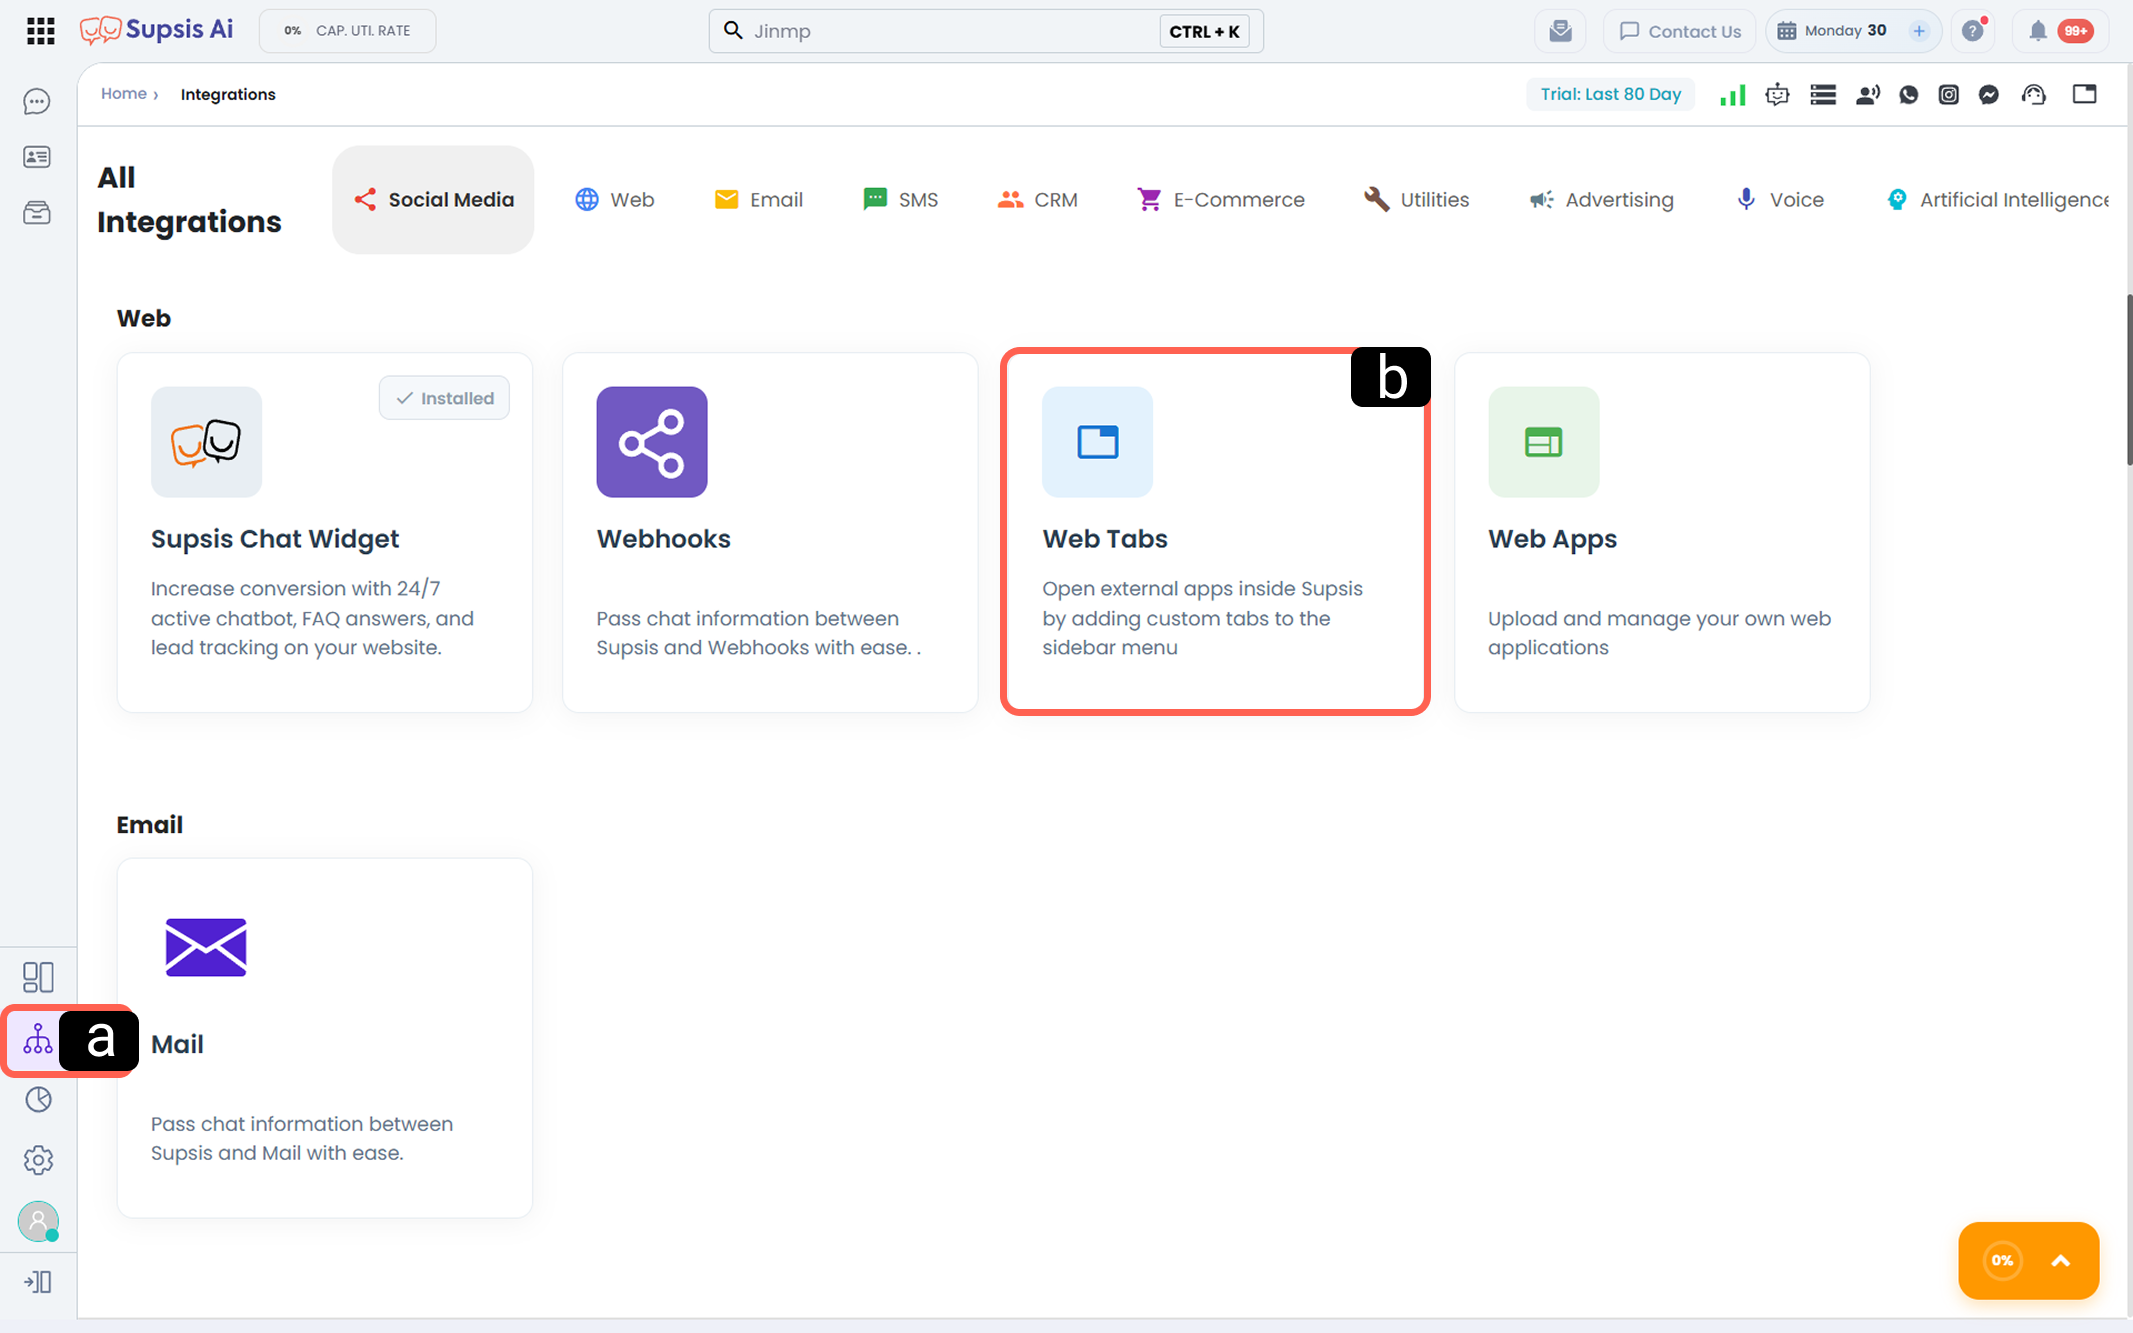The width and height of the screenshot is (2133, 1333).
Task: Add calendar event with plus icon
Action: point(1918,31)
